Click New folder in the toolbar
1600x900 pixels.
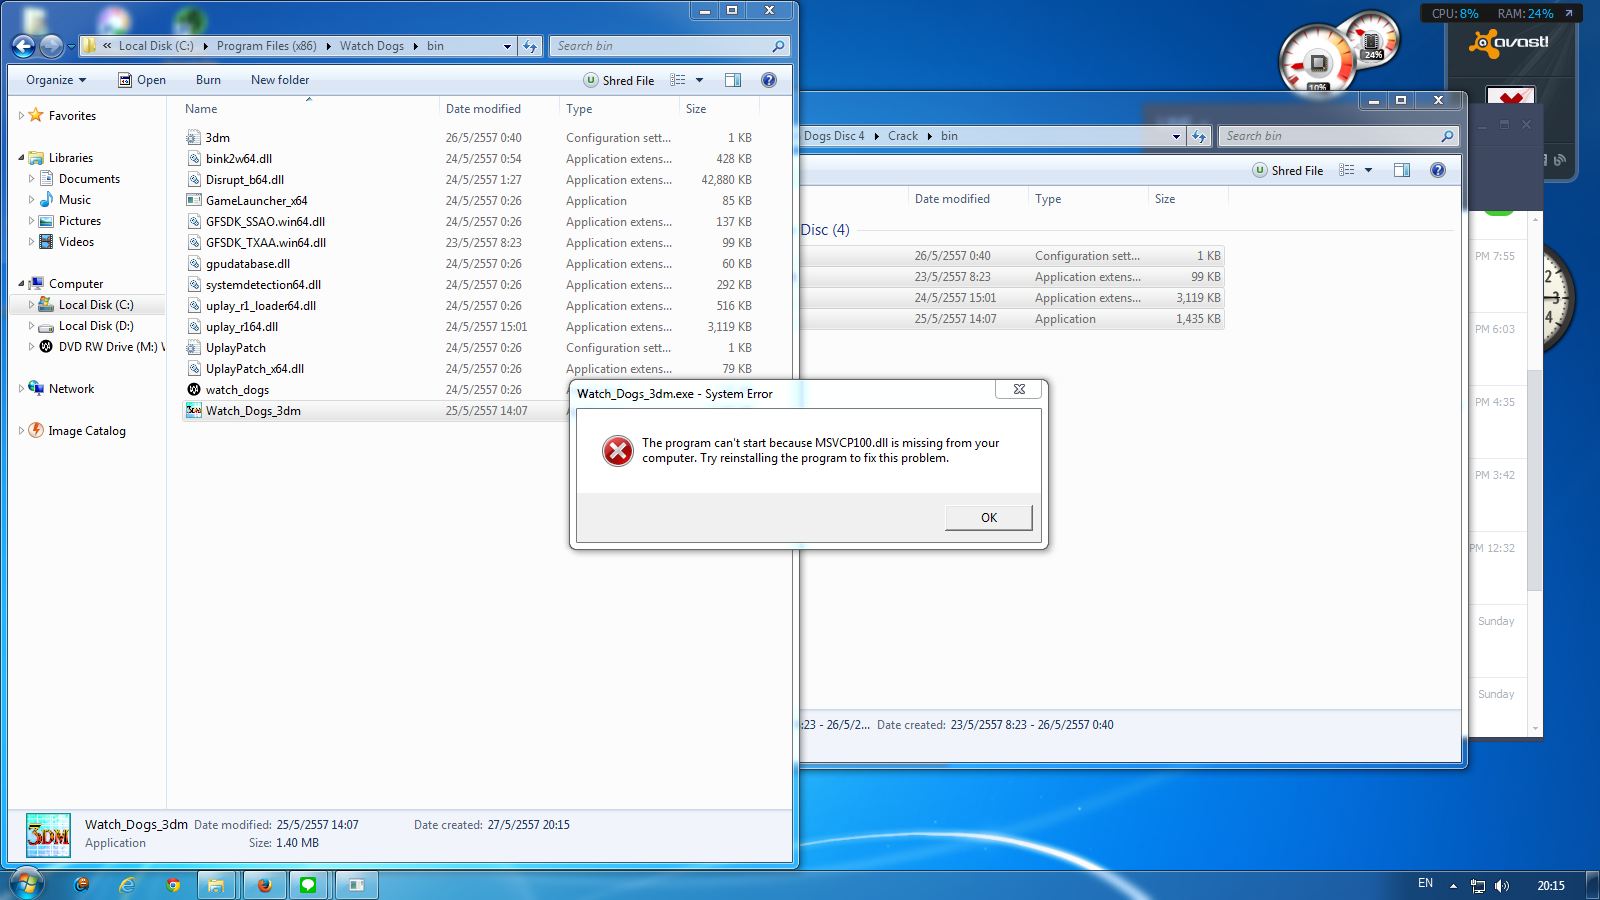[279, 80]
